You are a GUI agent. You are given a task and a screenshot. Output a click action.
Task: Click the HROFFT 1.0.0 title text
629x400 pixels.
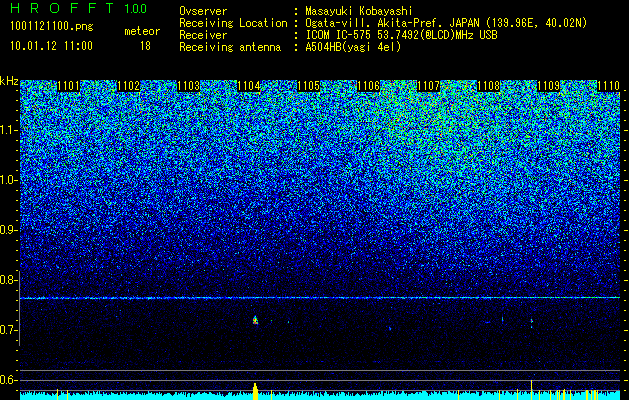(x=79, y=8)
